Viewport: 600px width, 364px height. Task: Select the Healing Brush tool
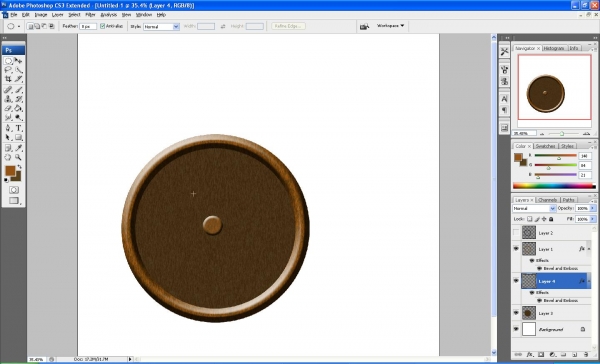pos(8,90)
